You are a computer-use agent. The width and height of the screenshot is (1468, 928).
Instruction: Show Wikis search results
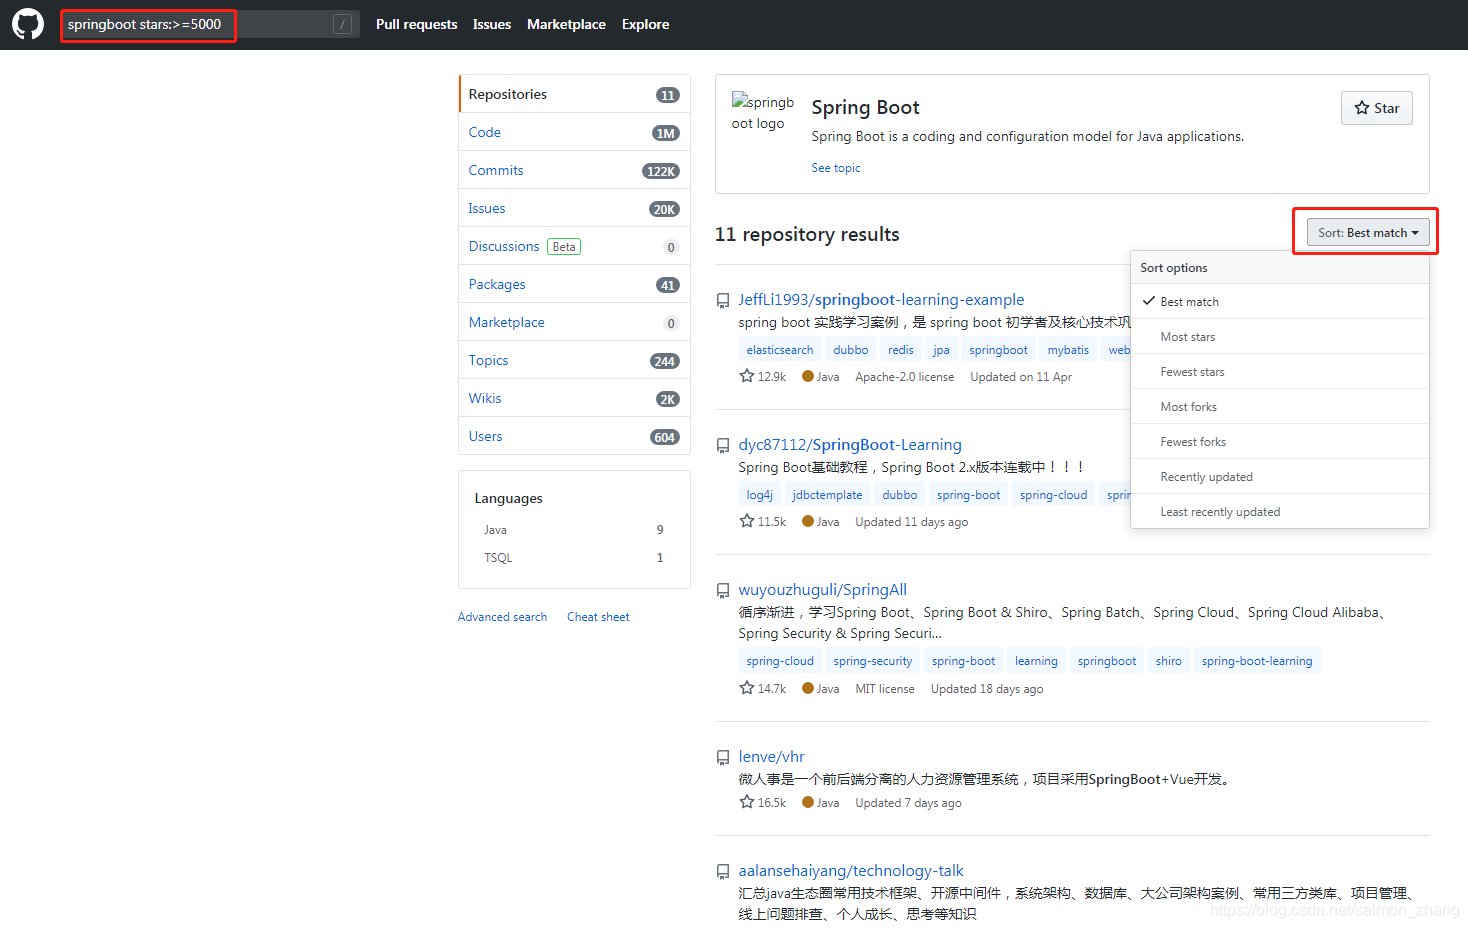(574, 398)
